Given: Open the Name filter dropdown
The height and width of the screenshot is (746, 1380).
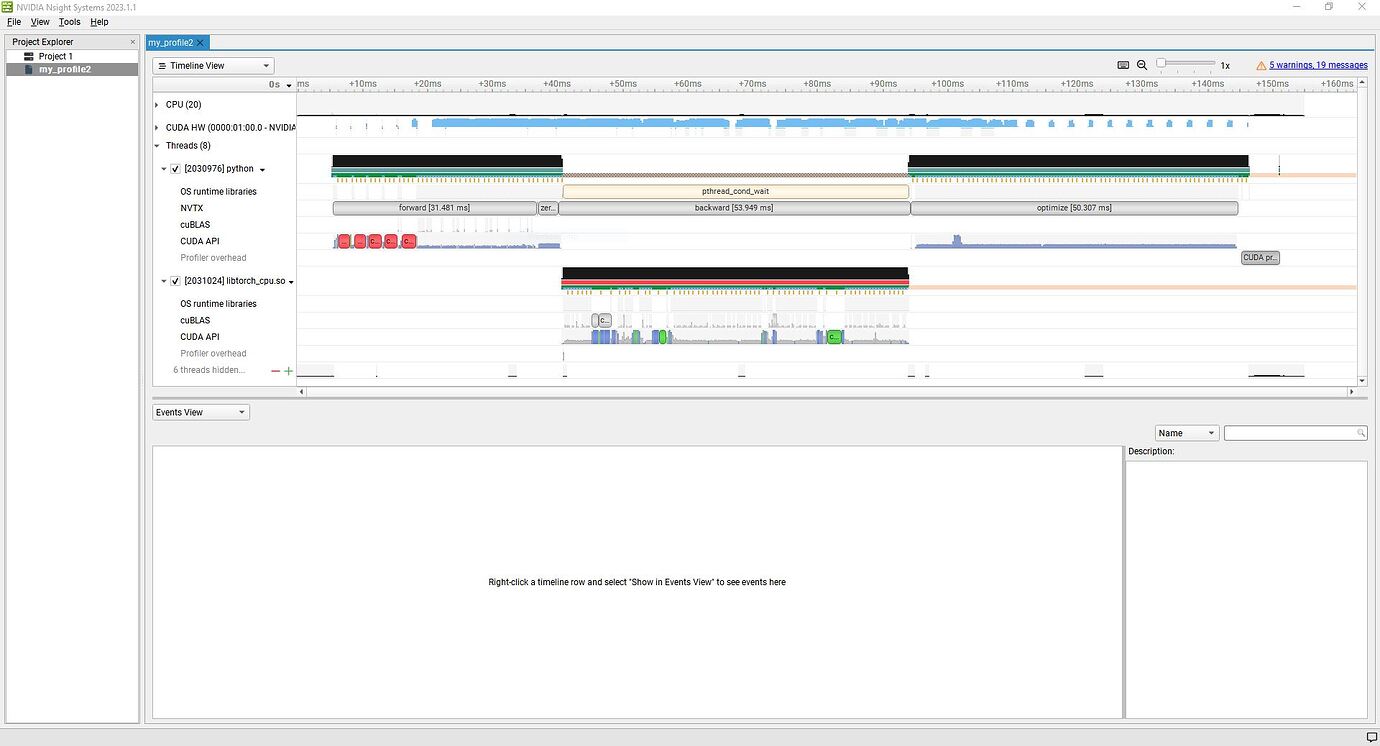Looking at the screenshot, I should coord(1186,433).
